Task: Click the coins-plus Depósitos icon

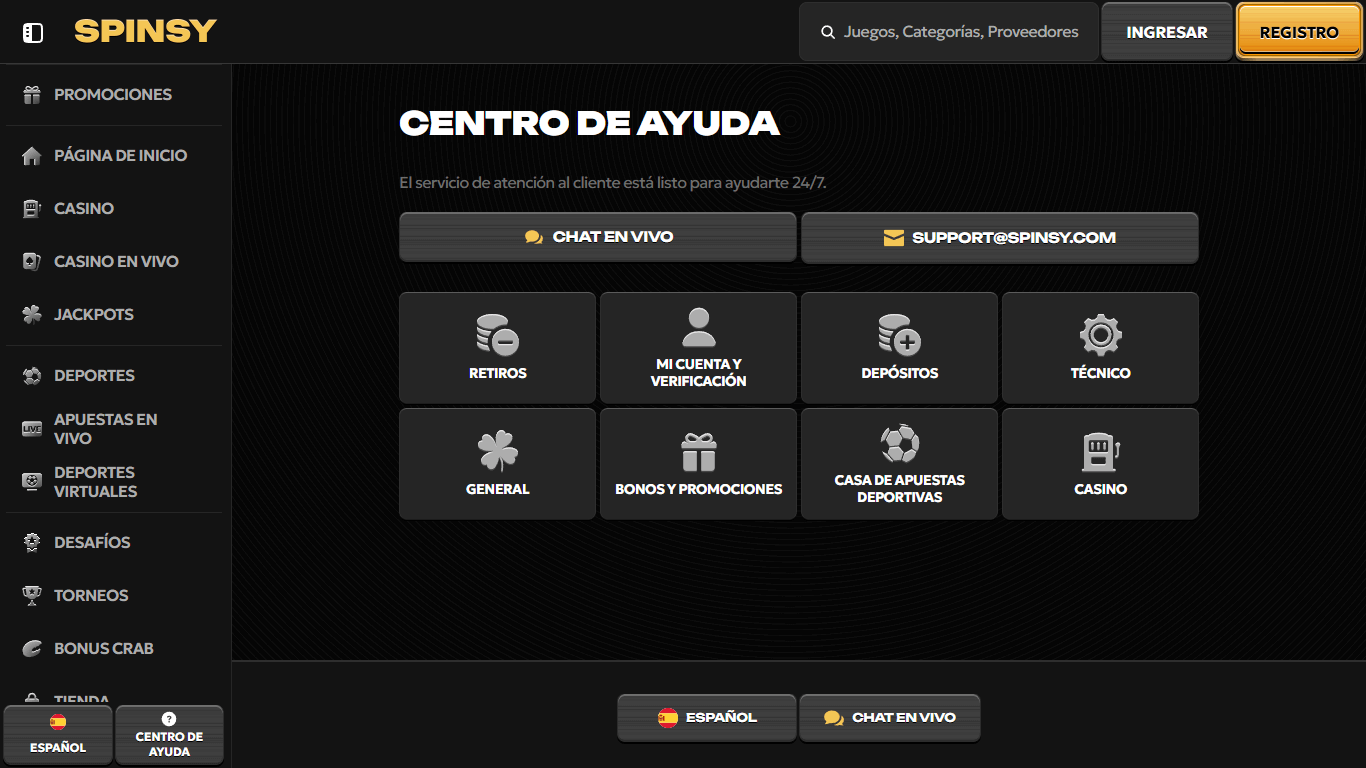Action: click(899, 334)
